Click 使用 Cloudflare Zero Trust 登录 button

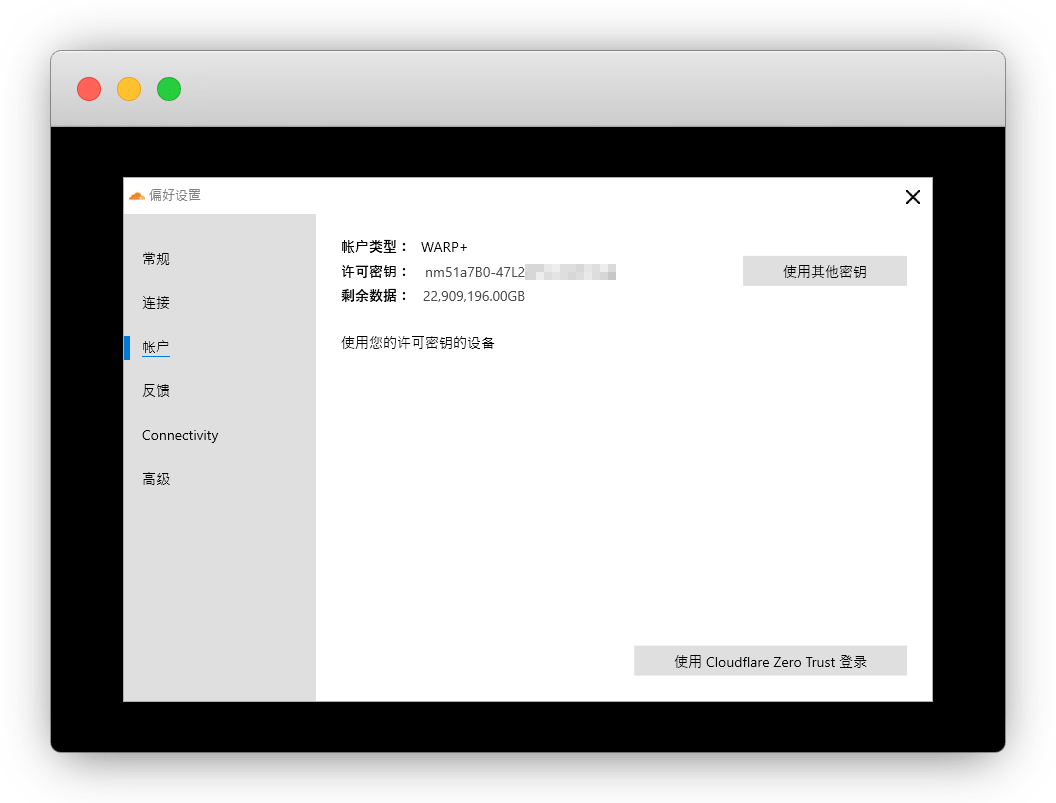coord(770,661)
